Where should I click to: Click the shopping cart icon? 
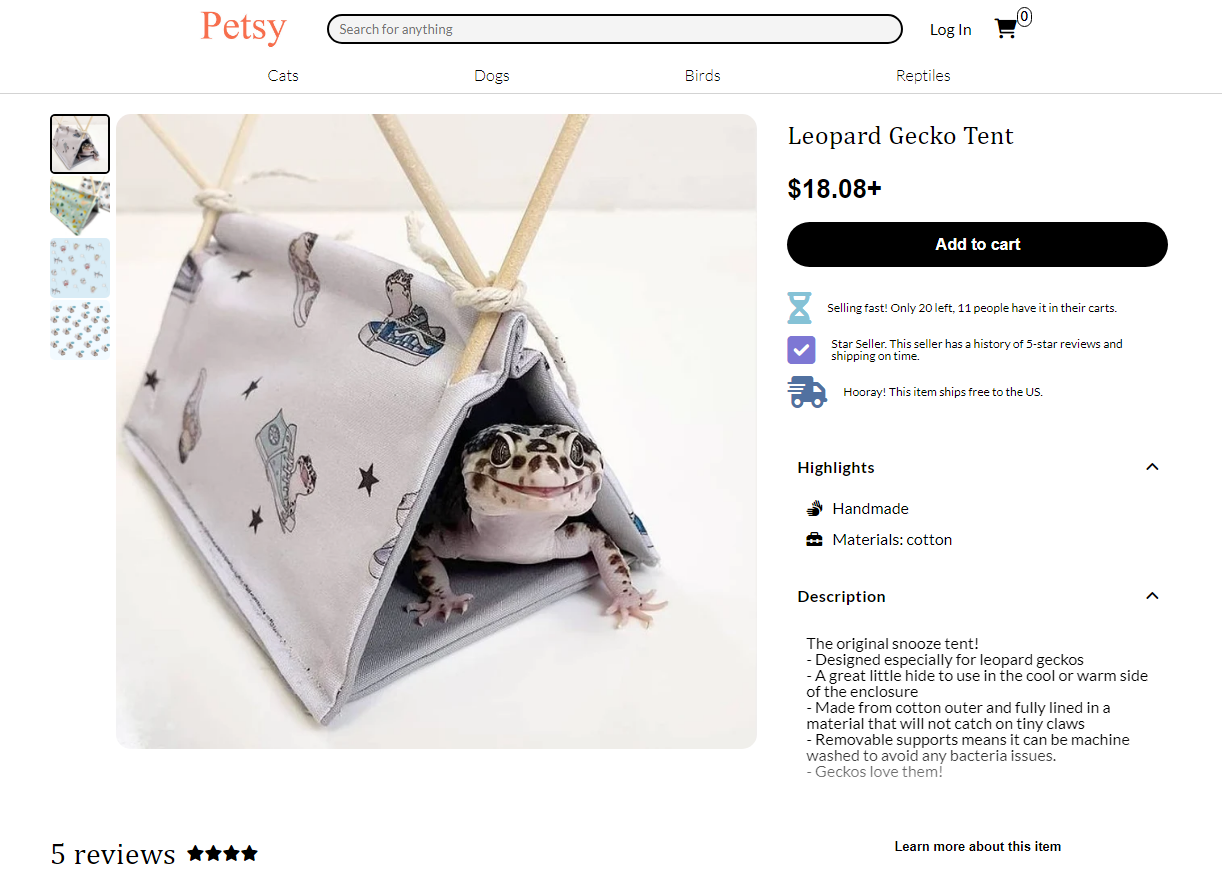(1006, 29)
